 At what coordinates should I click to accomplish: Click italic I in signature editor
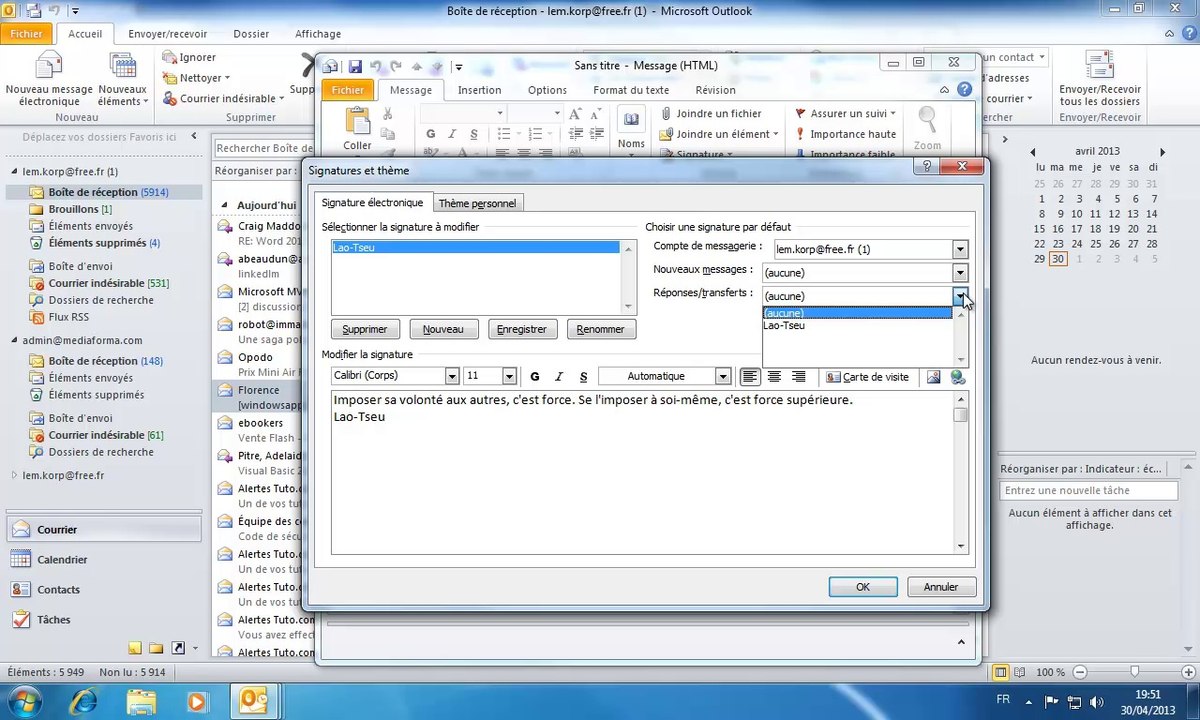(558, 377)
